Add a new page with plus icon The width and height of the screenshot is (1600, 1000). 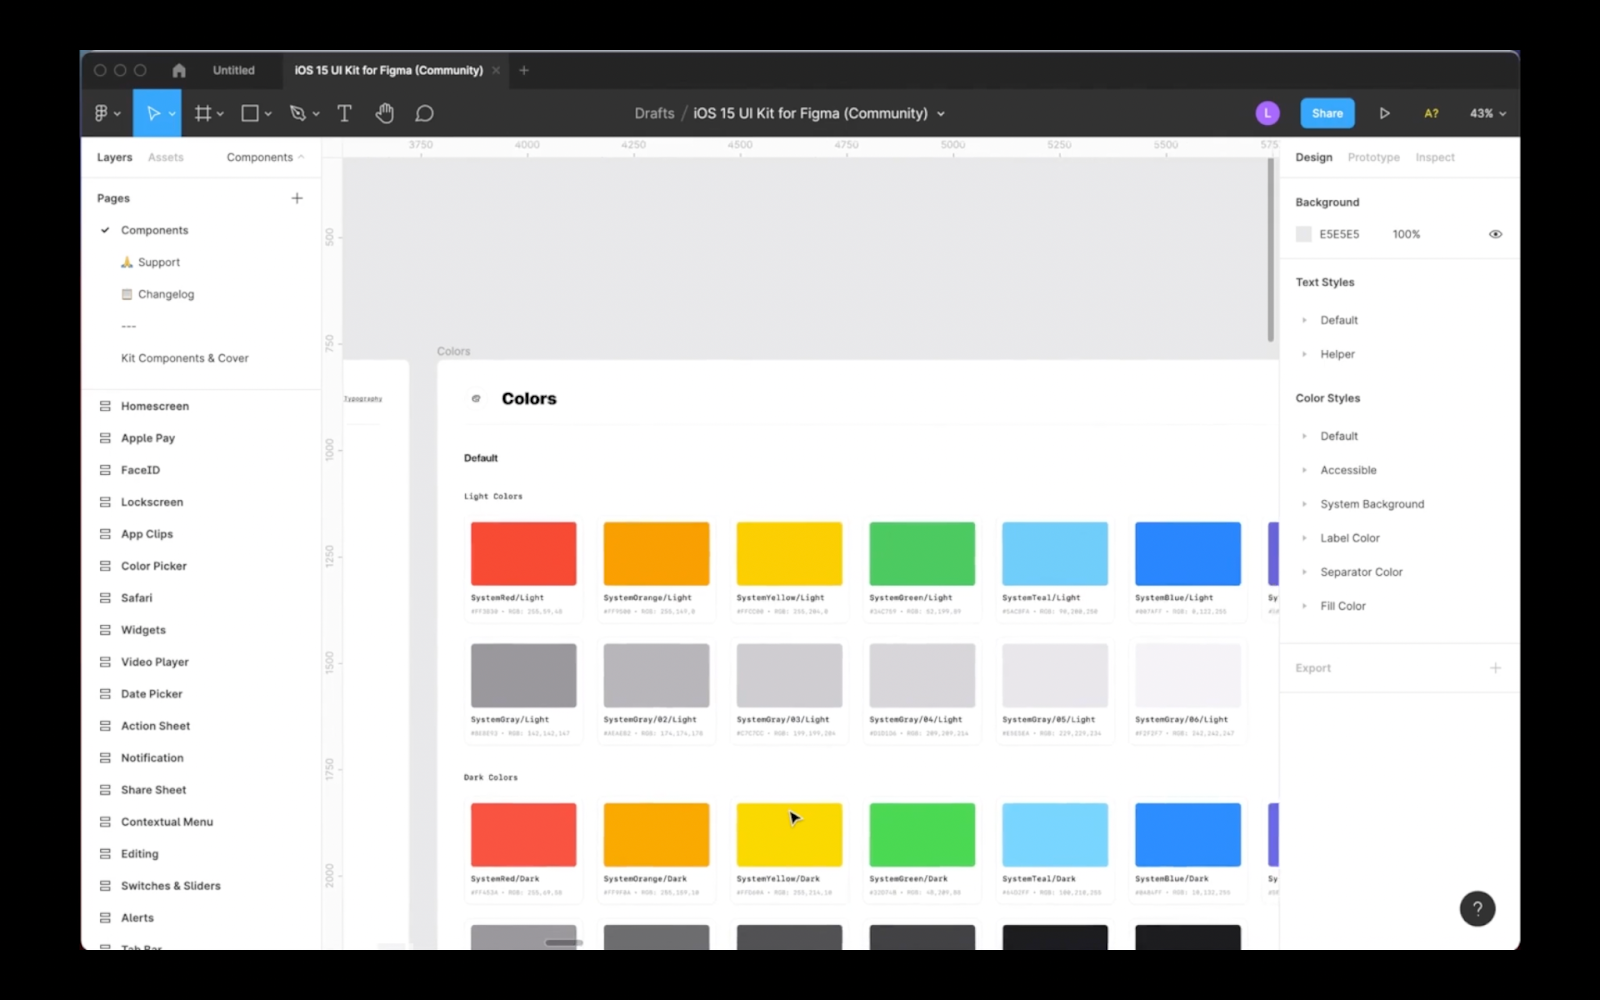point(297,198)
